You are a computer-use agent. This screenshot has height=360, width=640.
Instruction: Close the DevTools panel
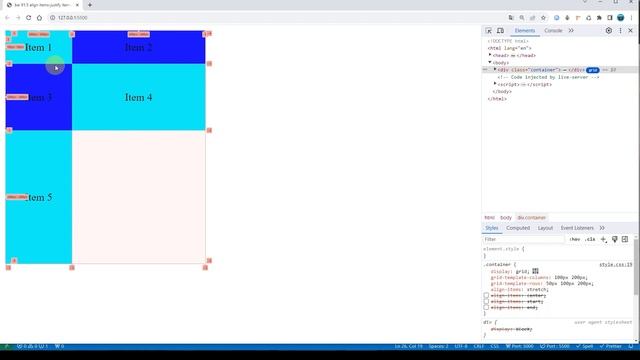[631, 31]
